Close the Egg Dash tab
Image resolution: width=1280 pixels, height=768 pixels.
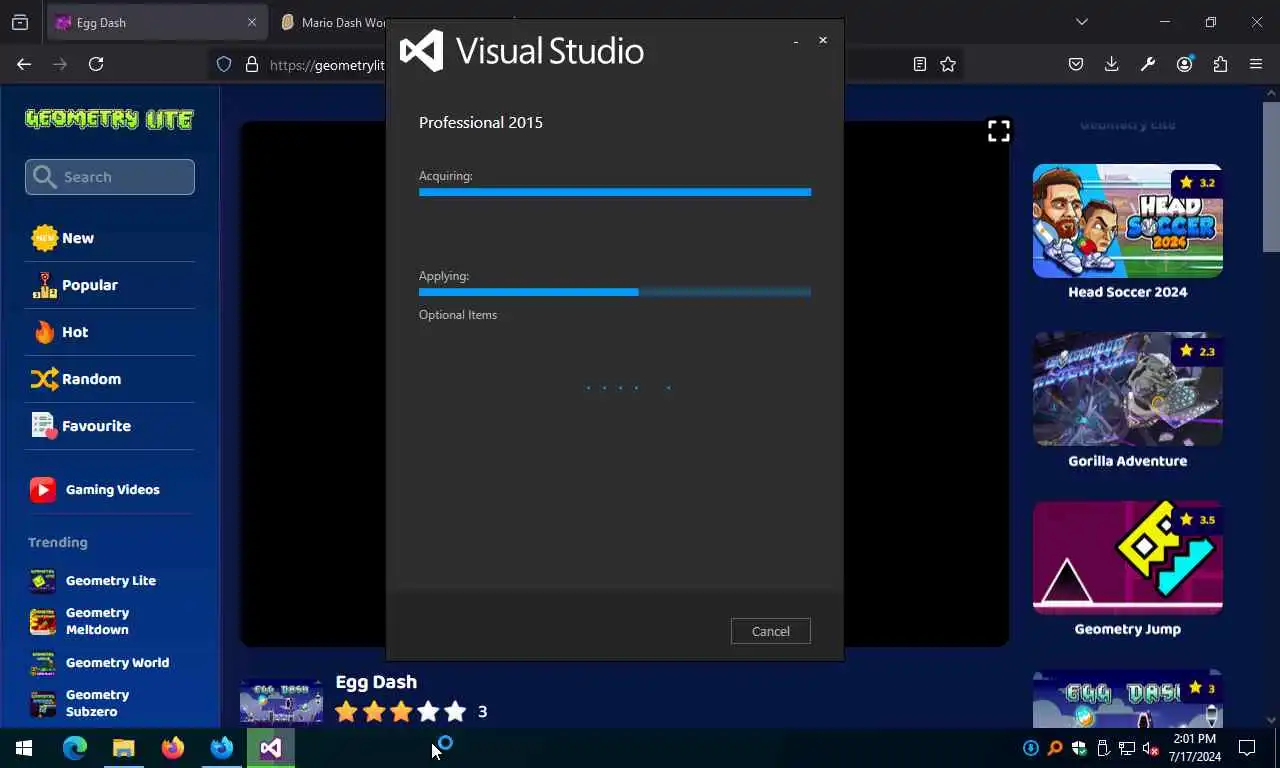tap(252, 22)
